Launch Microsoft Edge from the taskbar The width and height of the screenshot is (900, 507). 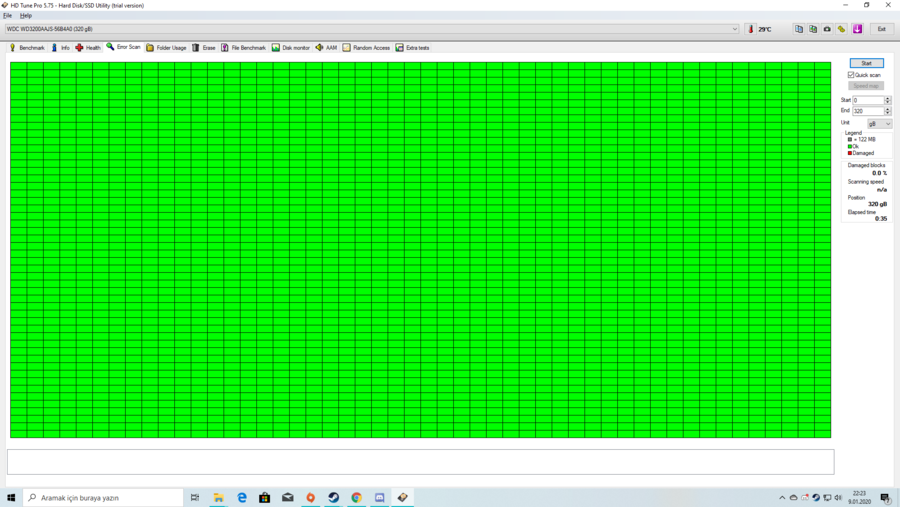click(242, 498)
